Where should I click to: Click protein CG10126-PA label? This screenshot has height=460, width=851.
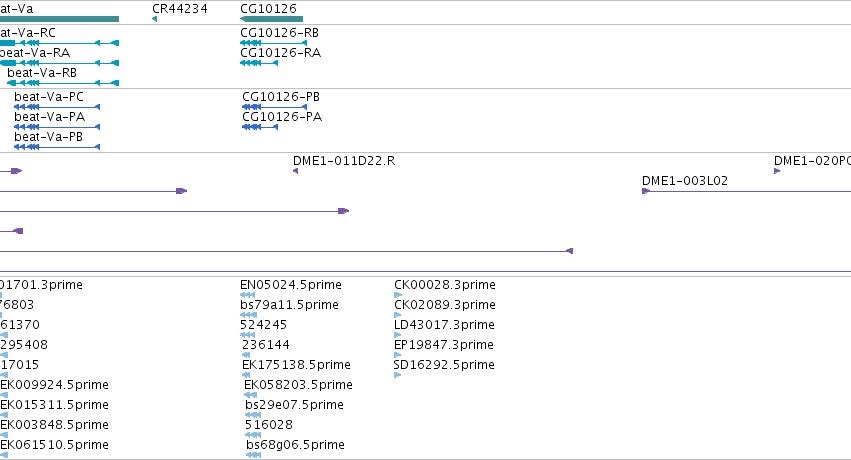[282, 117]
